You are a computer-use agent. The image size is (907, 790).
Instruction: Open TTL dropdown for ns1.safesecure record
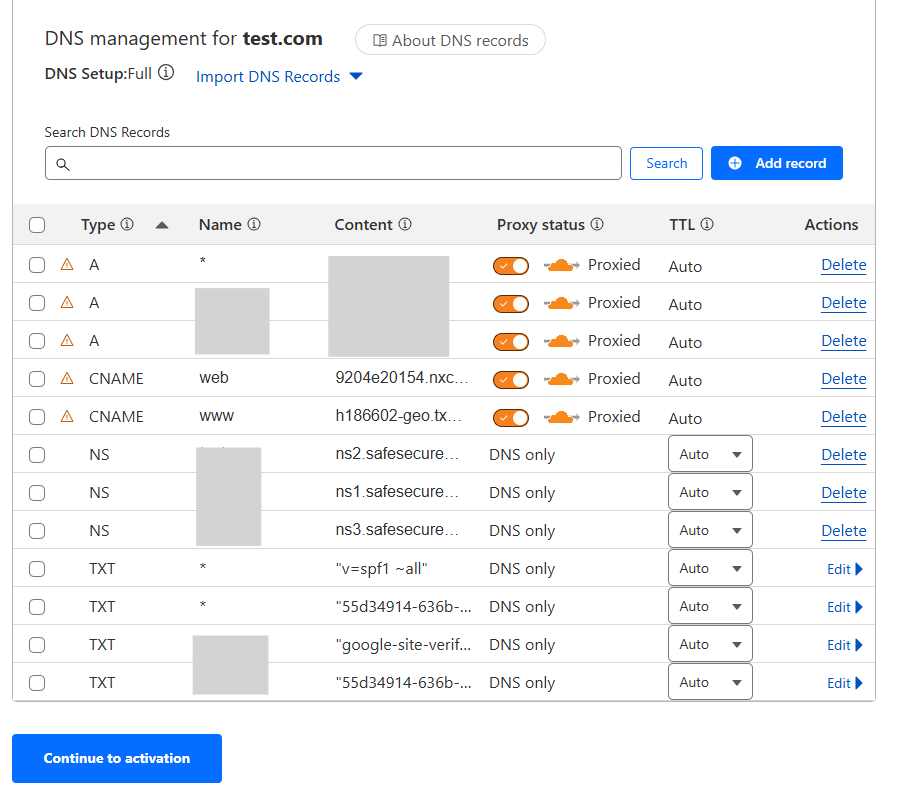pyautogui.click(x=710, y=492)
